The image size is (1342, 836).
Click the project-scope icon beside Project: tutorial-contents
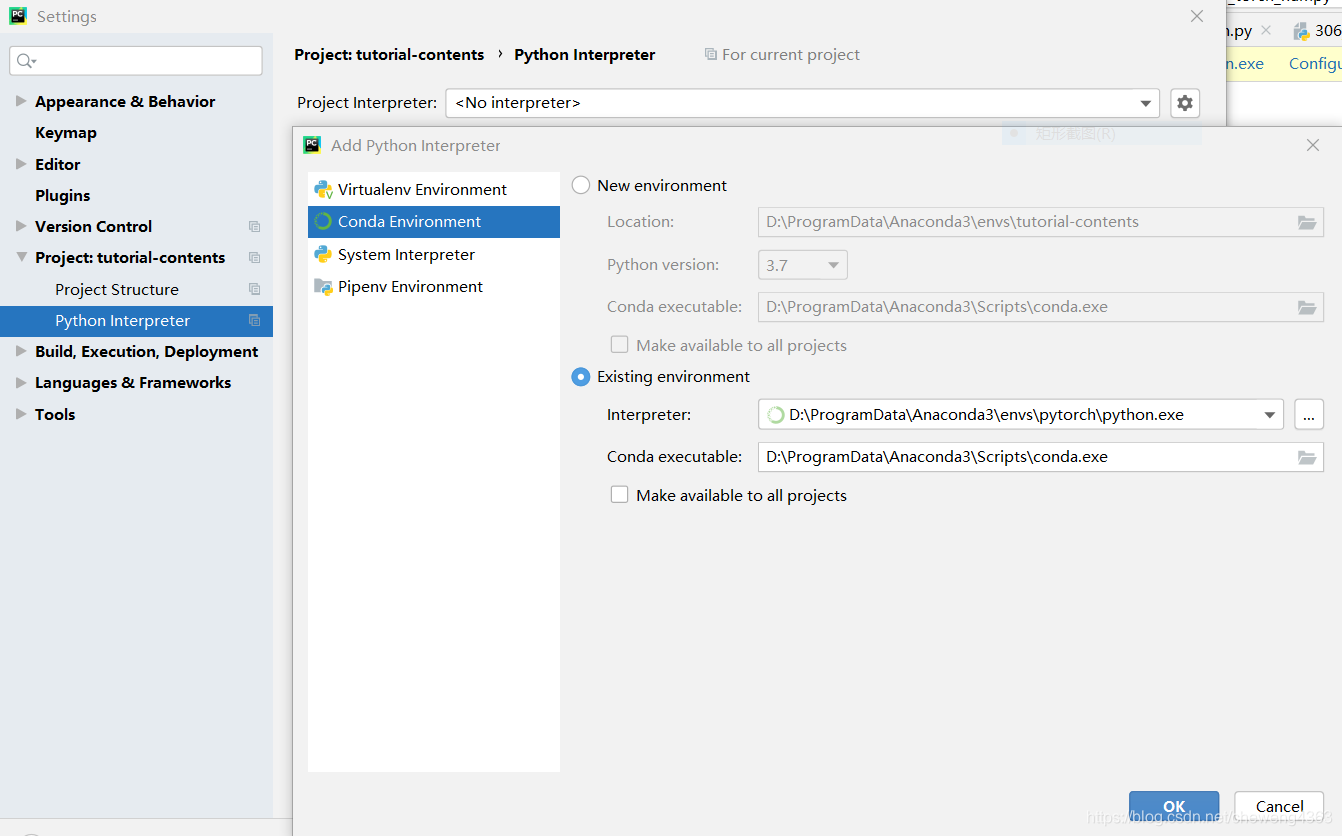(254, 258)
